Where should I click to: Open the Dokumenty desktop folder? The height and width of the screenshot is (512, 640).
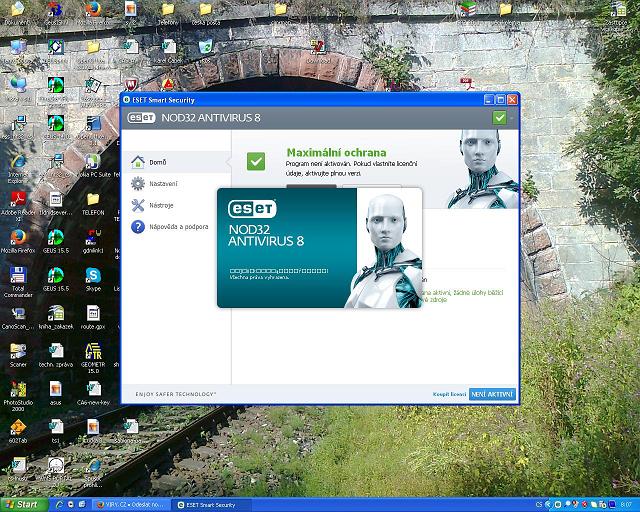[x=17, y=13]
